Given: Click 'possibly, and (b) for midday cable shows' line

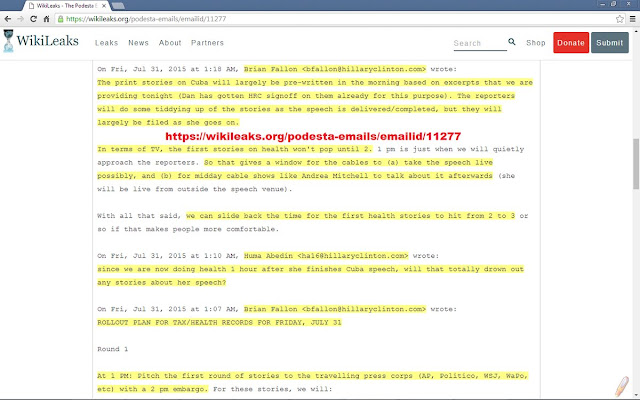Looking at the screenshot, I should tap(295, 176).
